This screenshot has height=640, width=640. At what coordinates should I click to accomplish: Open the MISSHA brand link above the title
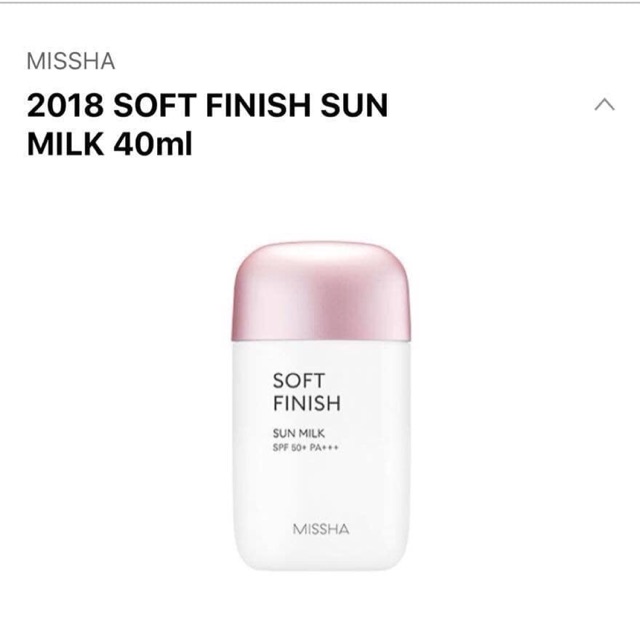pos(71,61)
